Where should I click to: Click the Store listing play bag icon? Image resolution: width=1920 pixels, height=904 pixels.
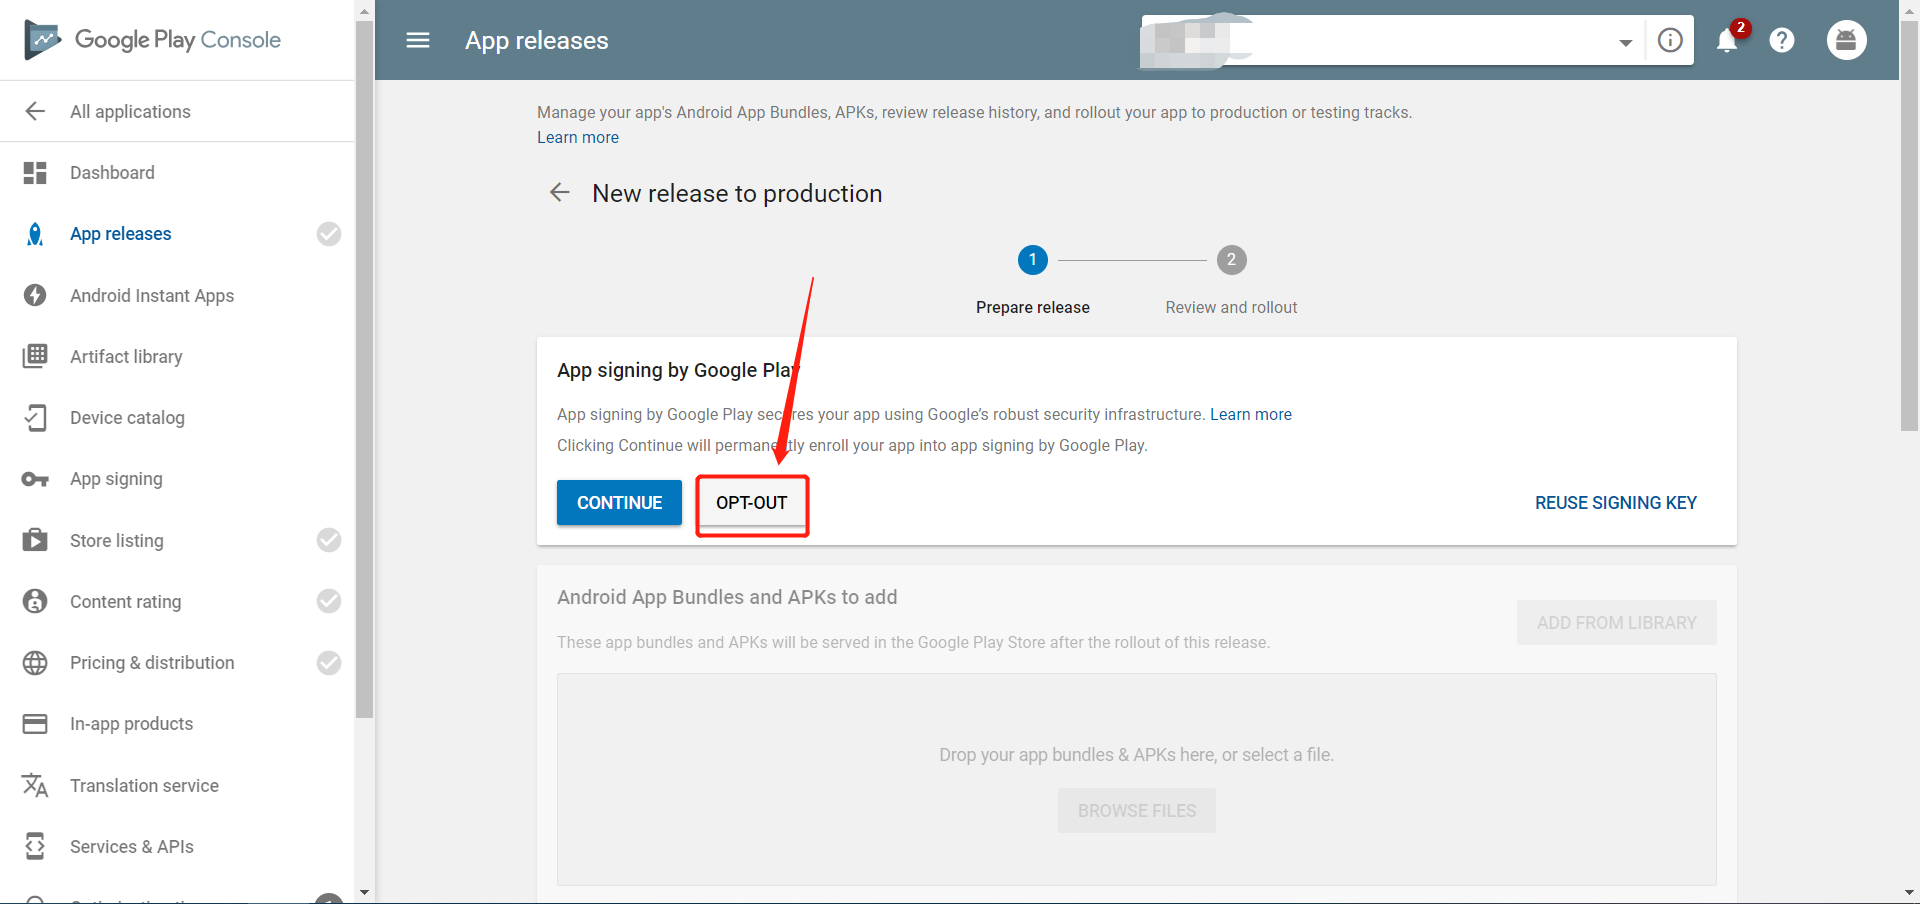coord(35,540)
